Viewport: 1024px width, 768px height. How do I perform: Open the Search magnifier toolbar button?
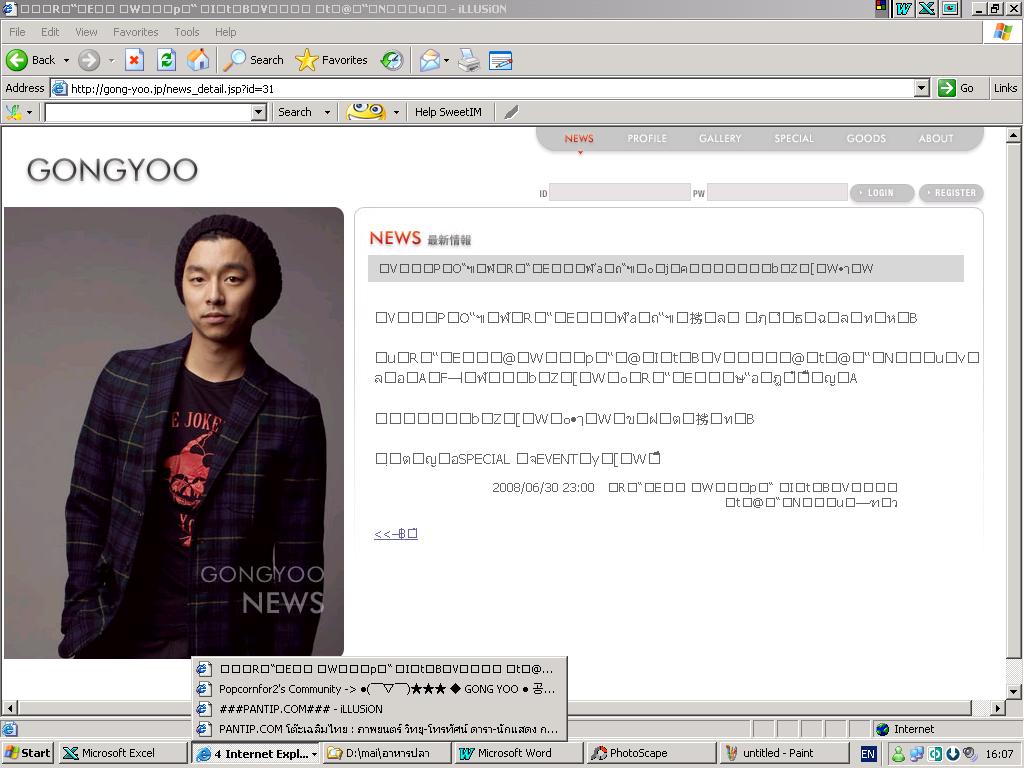[x=253, y=60]
